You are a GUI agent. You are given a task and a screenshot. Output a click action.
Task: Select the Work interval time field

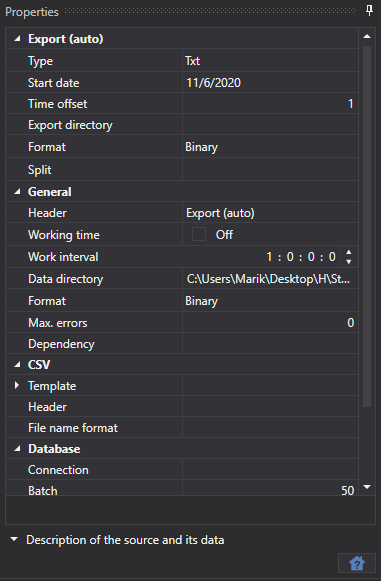(x=301, y=257)
